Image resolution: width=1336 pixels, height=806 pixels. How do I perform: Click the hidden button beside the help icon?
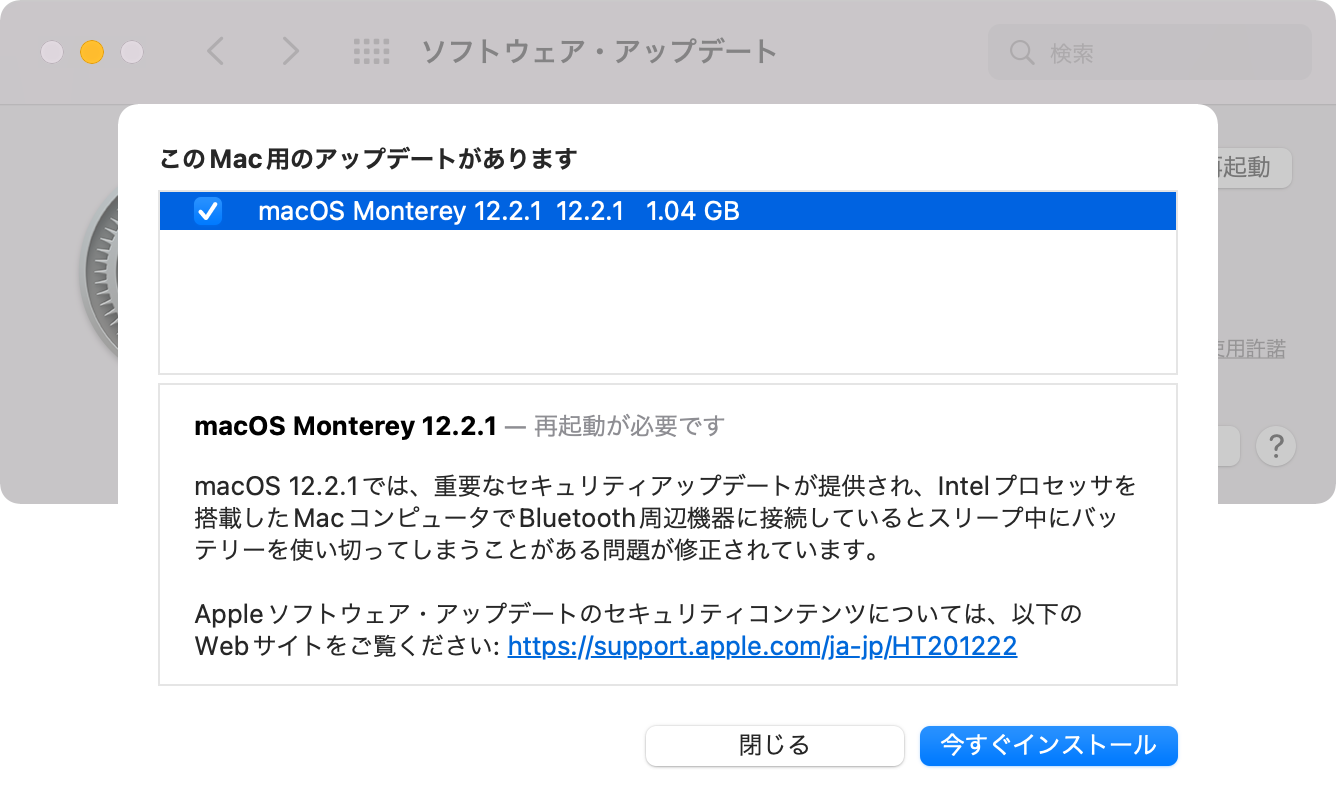(1229, 446)
